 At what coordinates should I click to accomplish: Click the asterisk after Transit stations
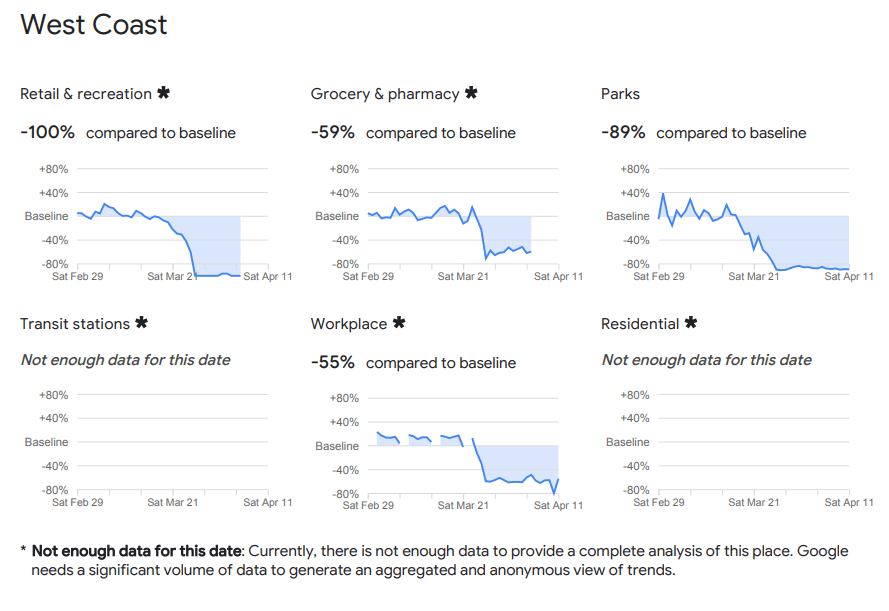point(141,323)
